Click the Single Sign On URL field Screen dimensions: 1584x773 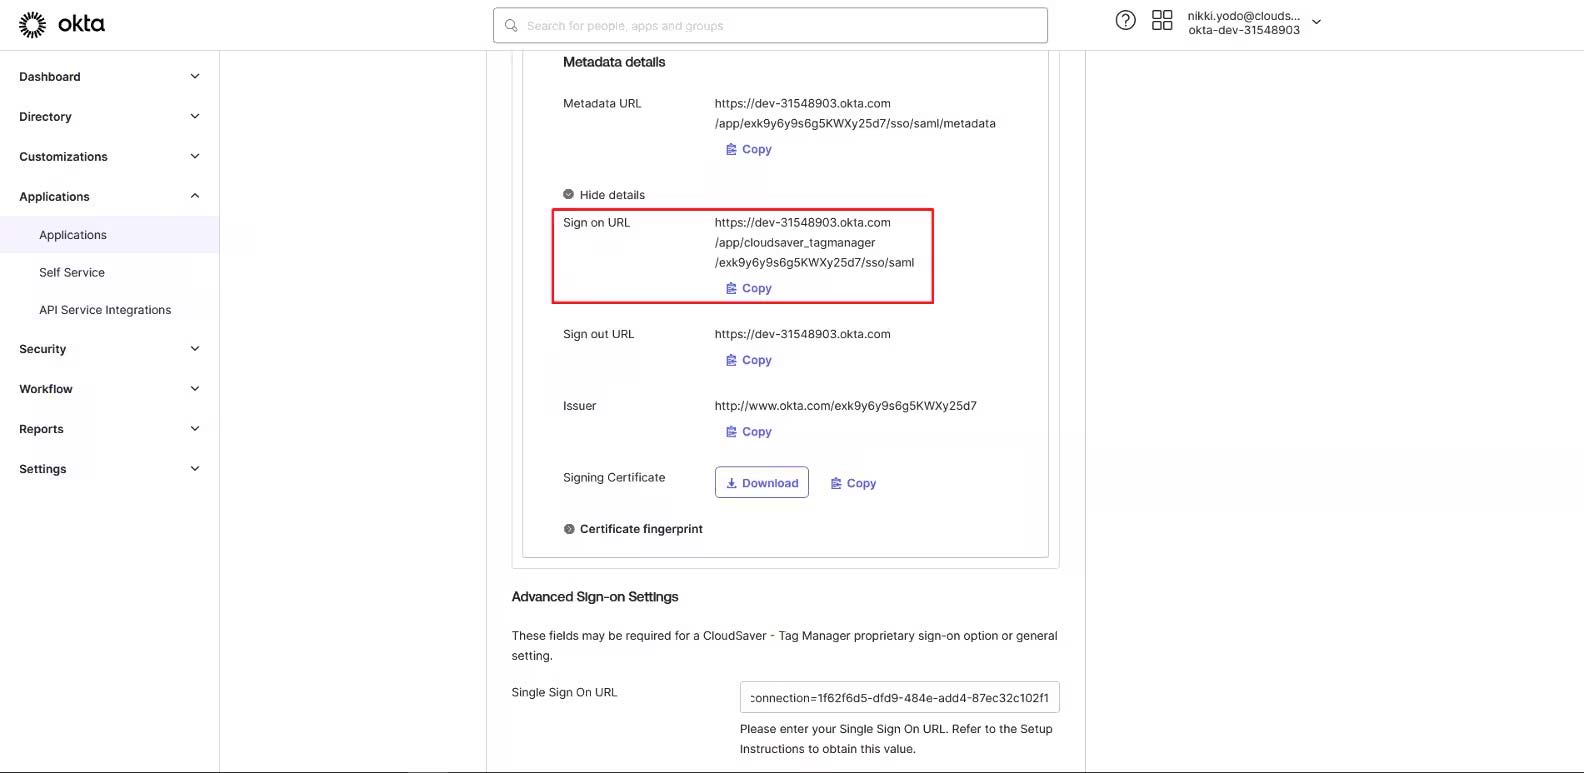coord(899,698)
